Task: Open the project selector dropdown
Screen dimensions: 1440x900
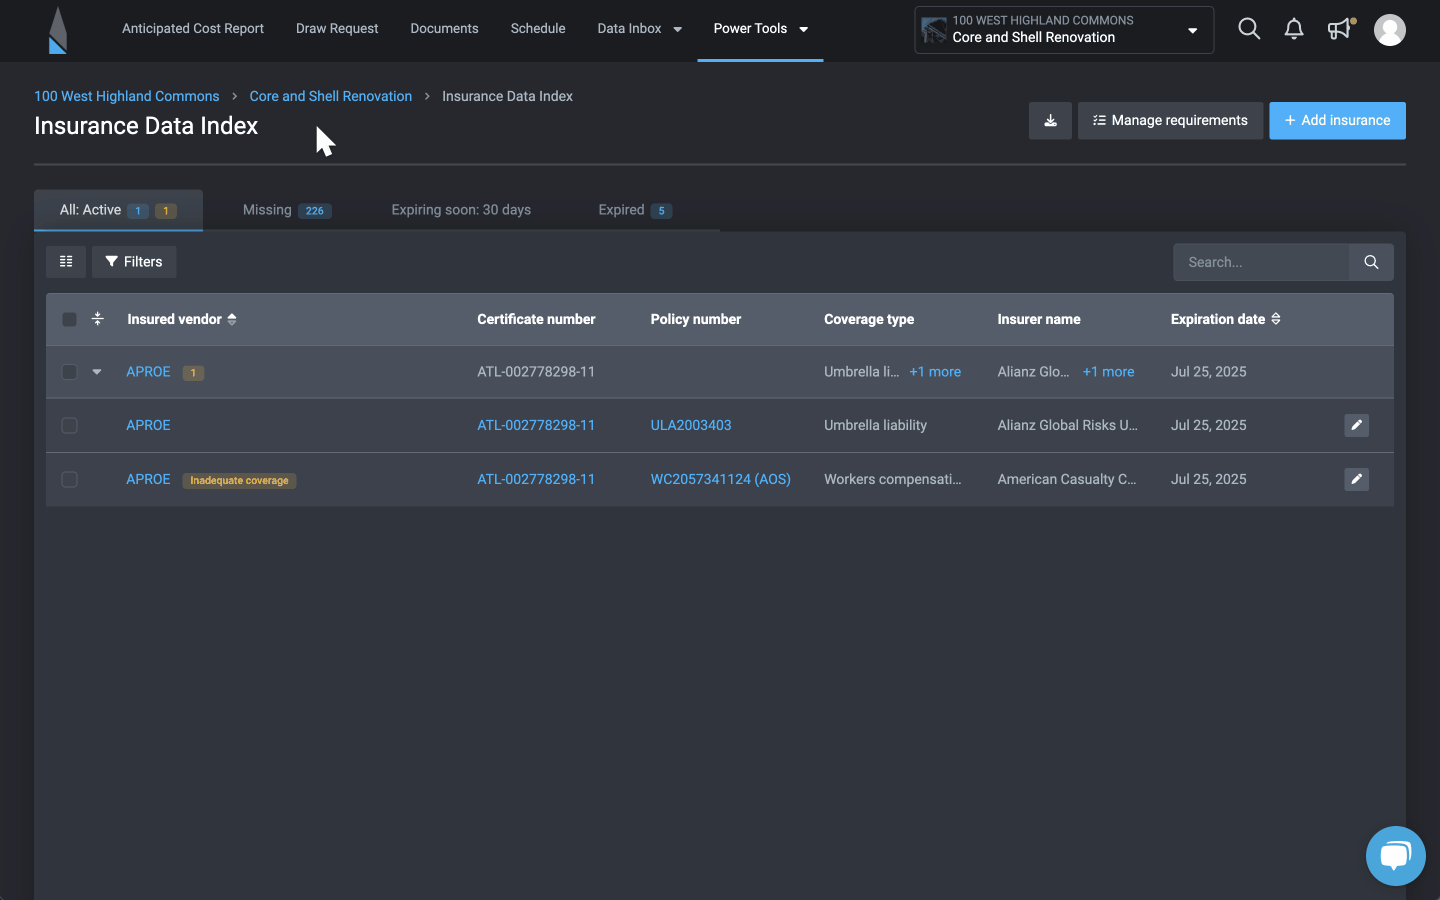Action: 1064,30
